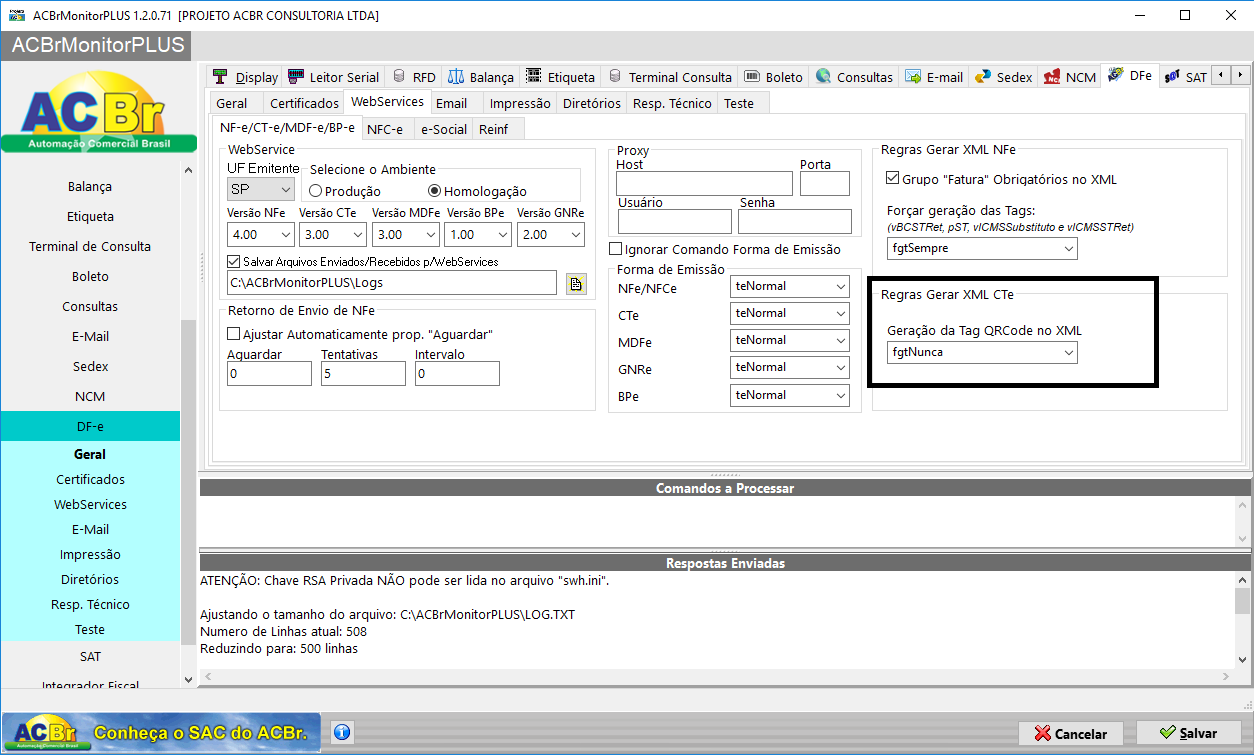Screen dimensions: 1254x755
Task: Open the Boleto tab icon
Action: pyautogui.click(x=753, y=76)
